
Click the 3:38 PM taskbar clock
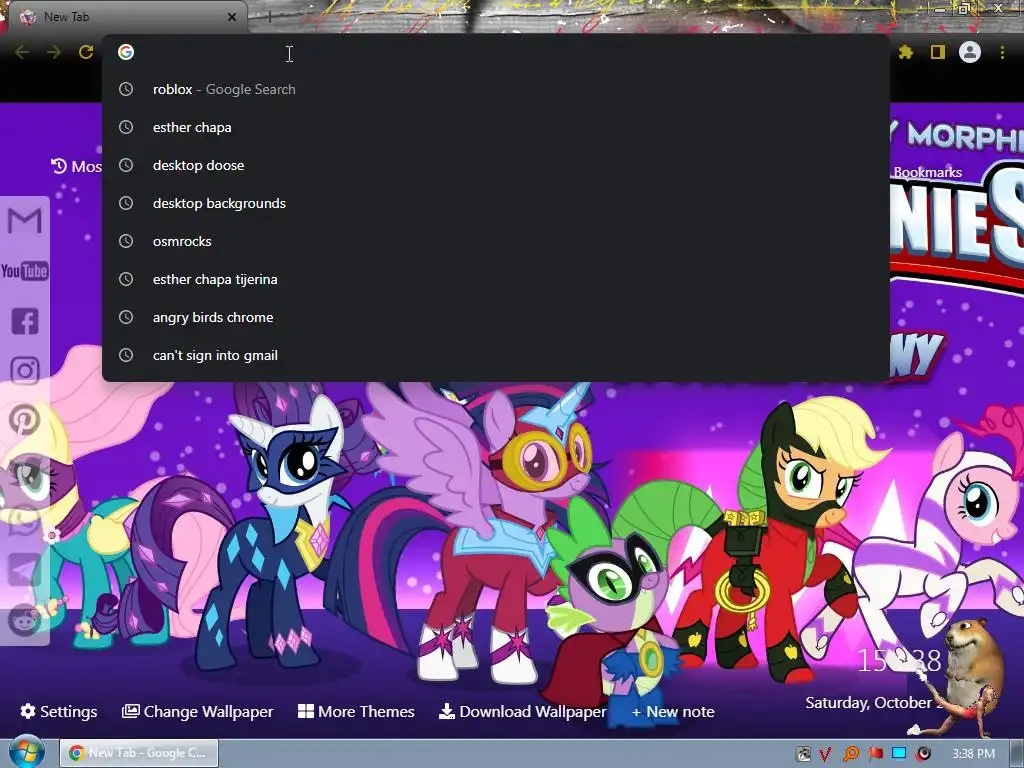click(x=973, y=754)
